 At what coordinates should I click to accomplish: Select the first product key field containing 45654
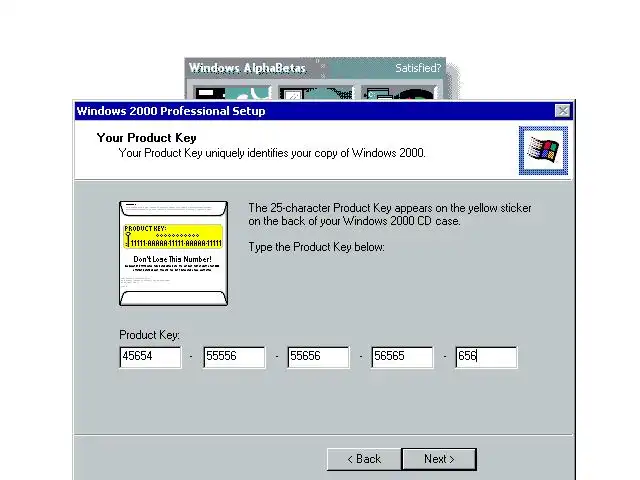tap(150, 357)
